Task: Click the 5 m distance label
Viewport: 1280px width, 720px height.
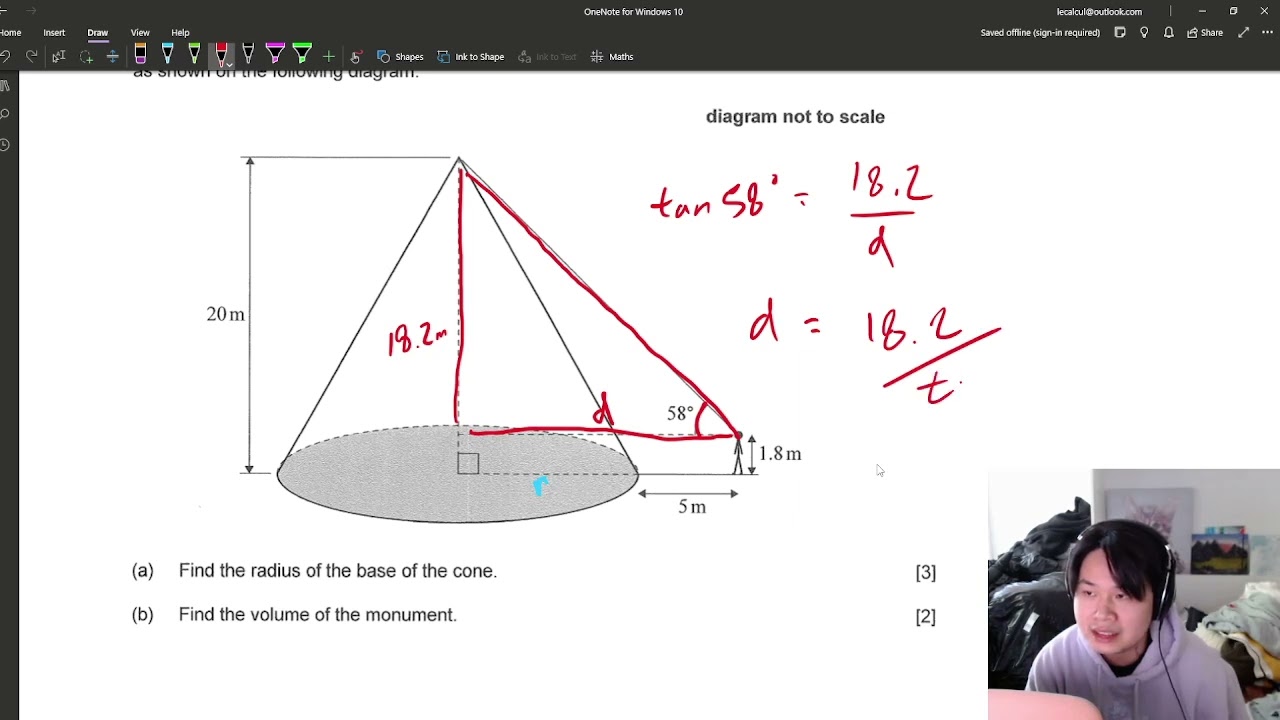Action: tap(692, 507)
